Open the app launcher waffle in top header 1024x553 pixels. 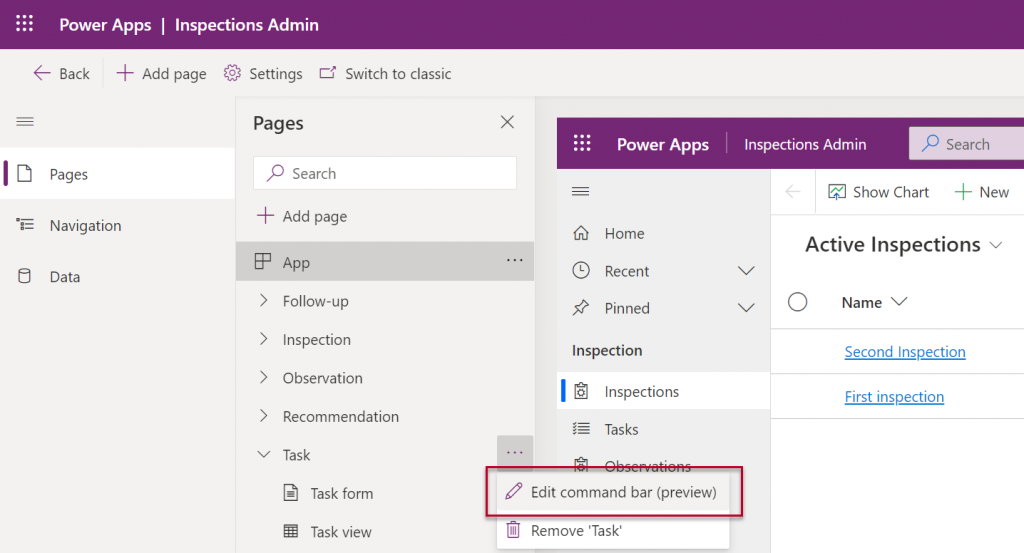[24, 24]
